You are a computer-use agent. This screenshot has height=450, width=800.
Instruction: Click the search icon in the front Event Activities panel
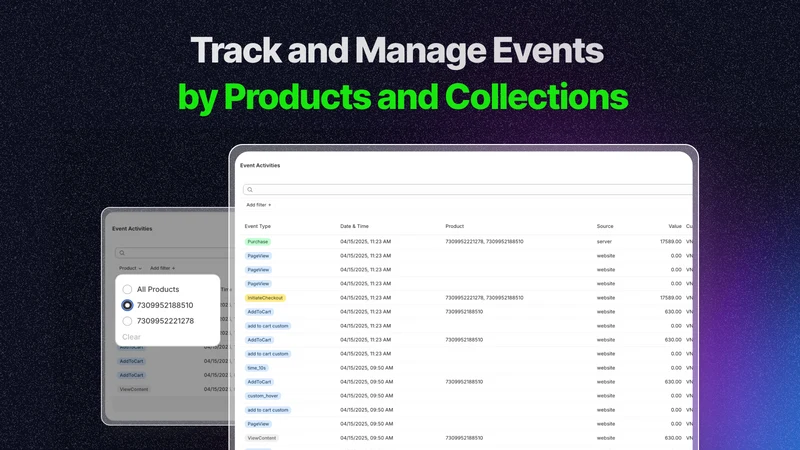tap(250, 190)
